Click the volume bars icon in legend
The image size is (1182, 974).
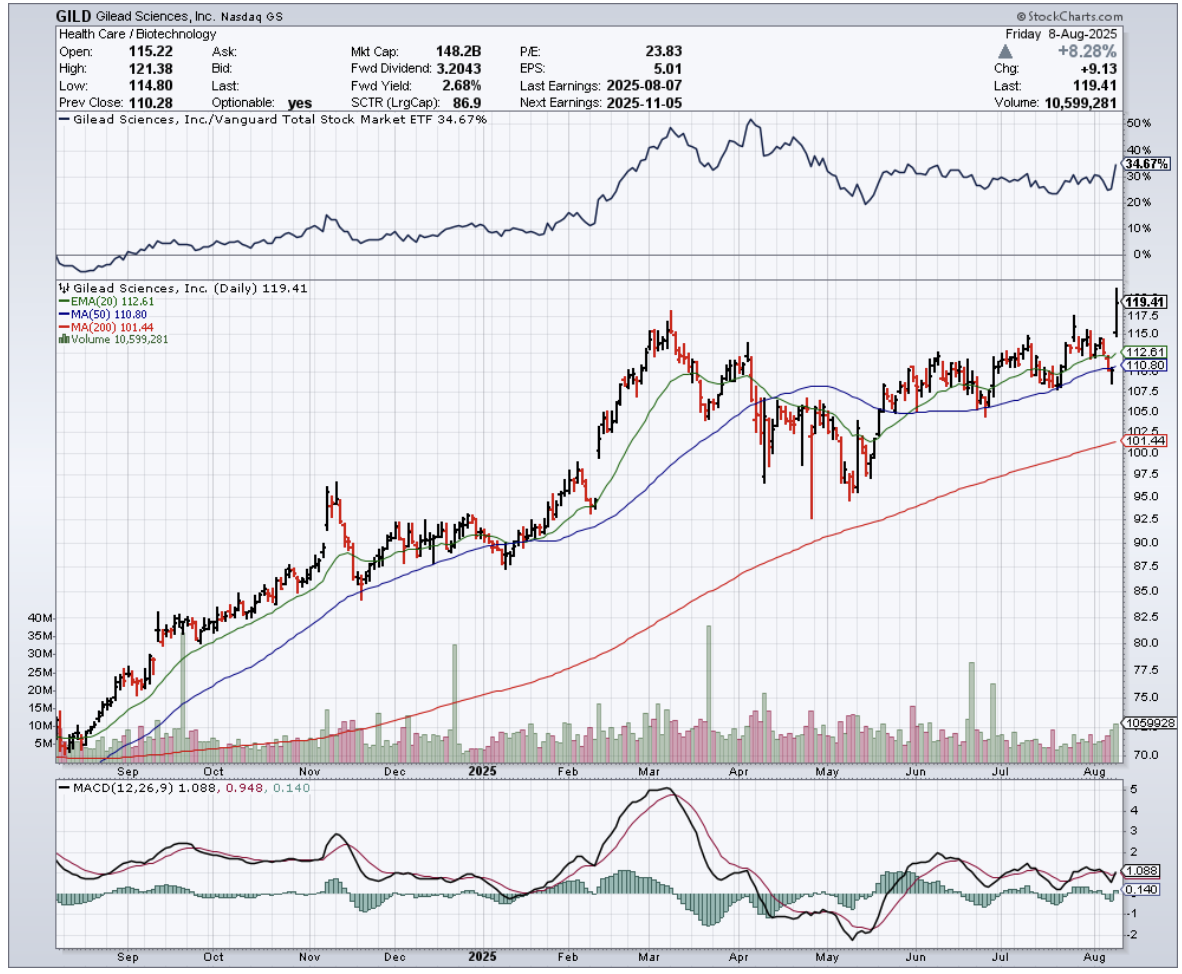tap(64, 339)
